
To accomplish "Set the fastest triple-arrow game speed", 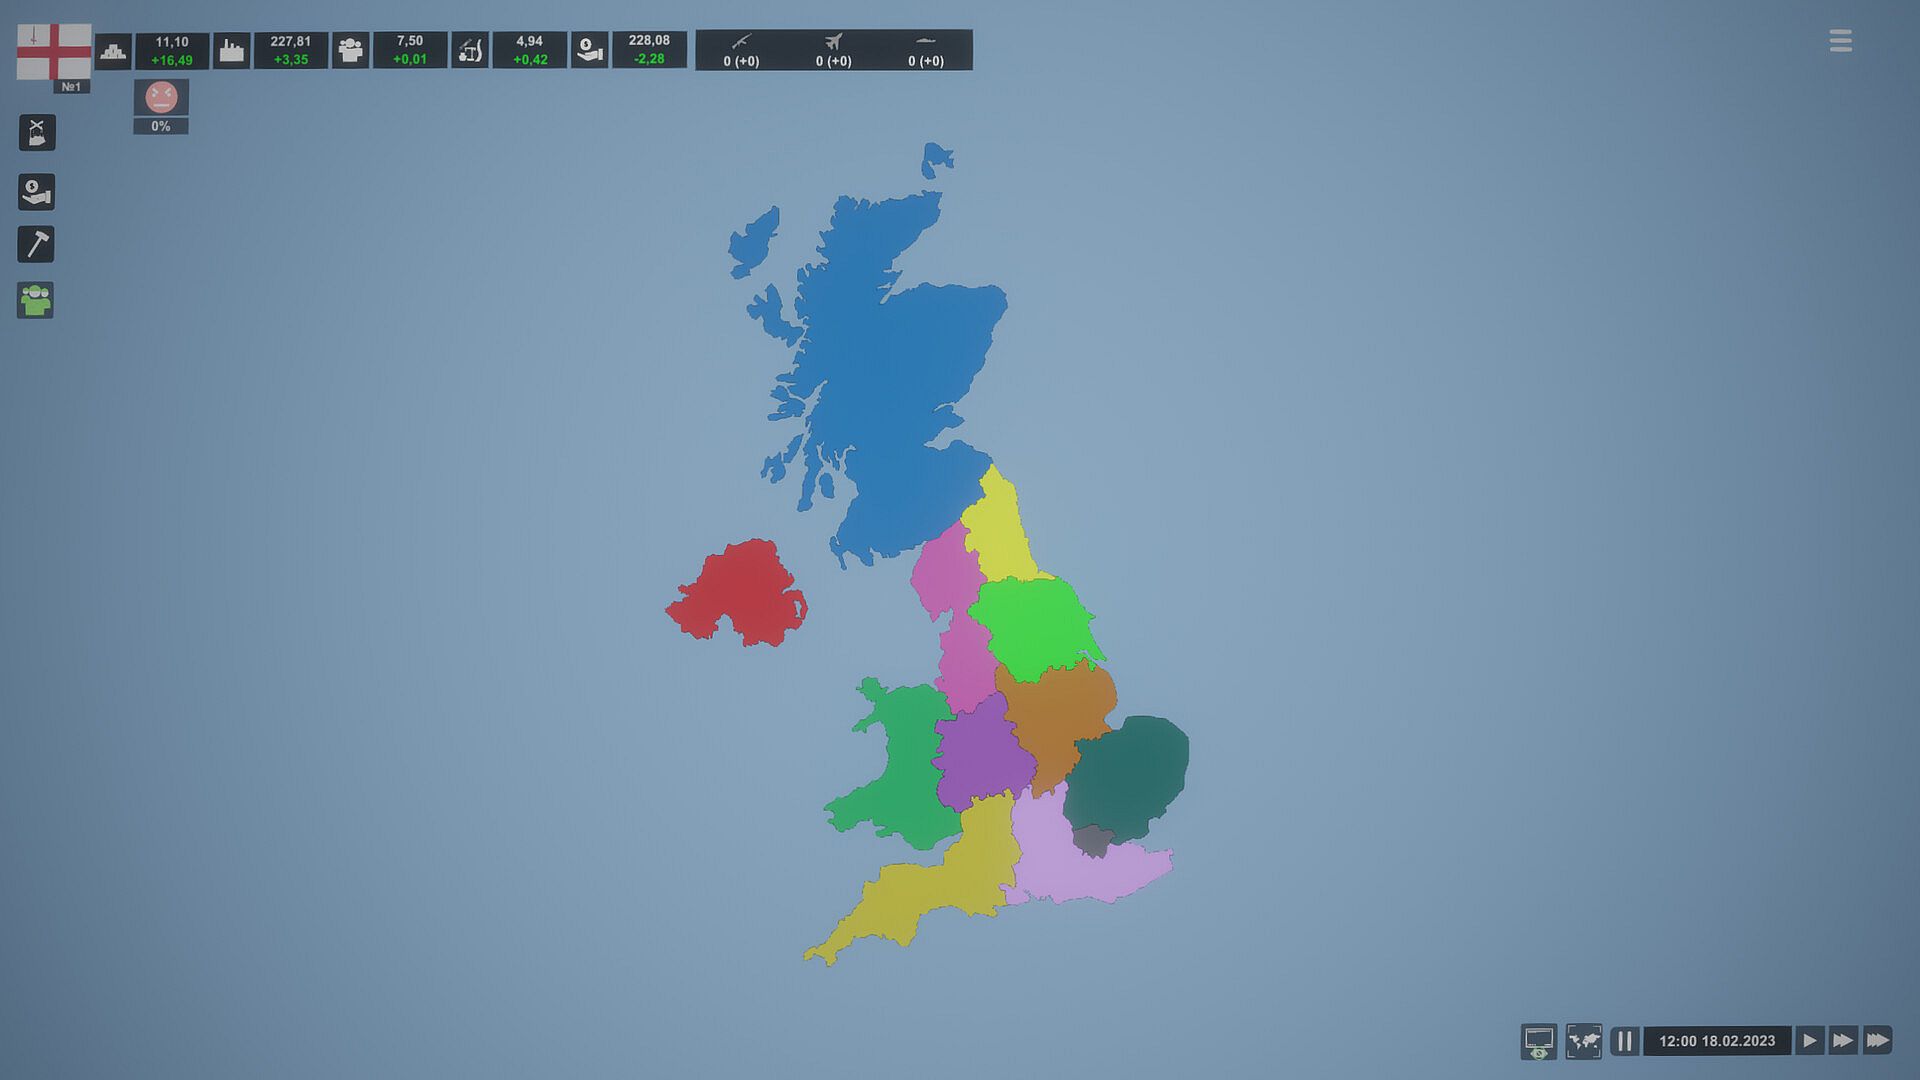I will point(1877,1041).
